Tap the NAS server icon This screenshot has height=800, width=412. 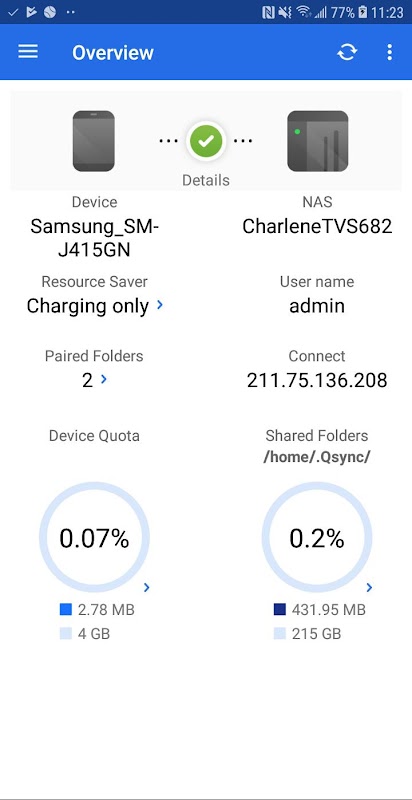click(x=318, y=141)
